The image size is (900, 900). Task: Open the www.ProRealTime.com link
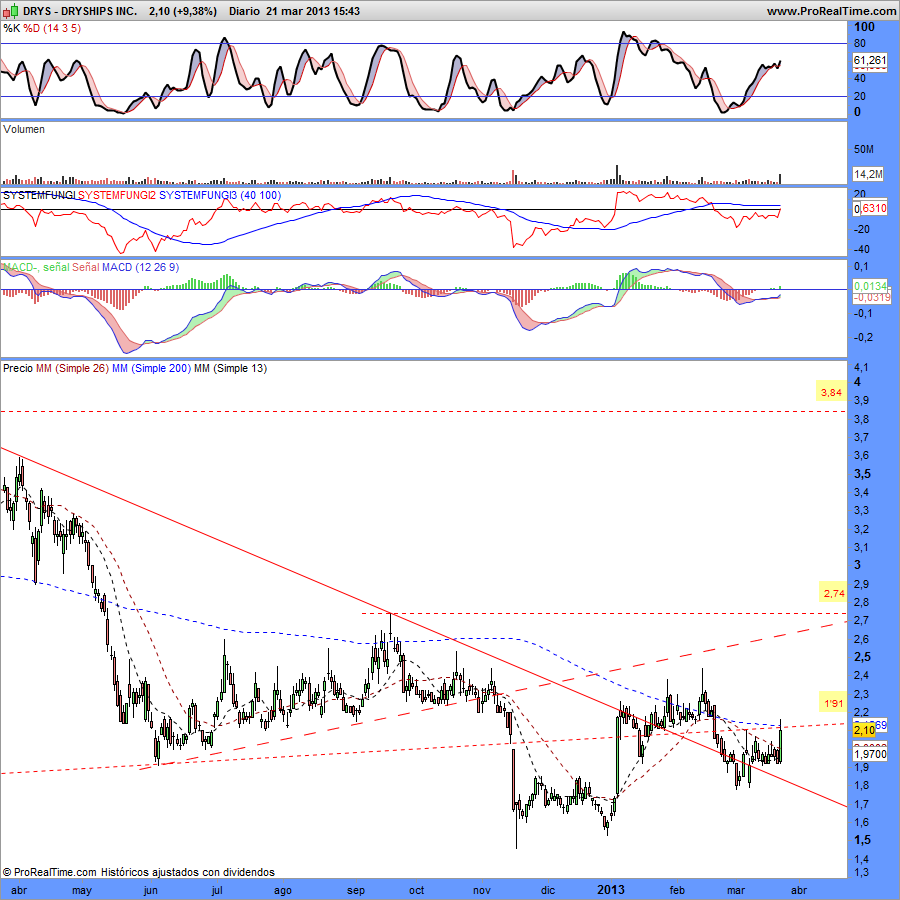[831, 11]
